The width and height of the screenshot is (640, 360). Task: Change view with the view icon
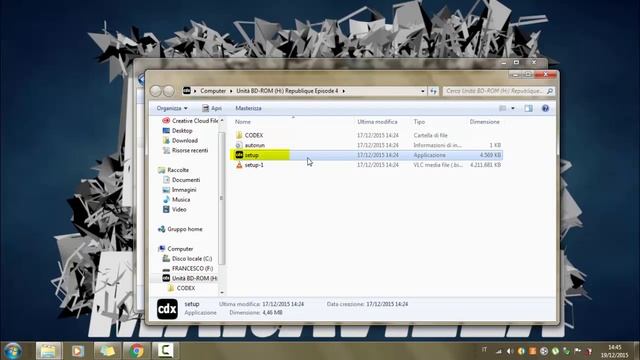click(502, 108)
